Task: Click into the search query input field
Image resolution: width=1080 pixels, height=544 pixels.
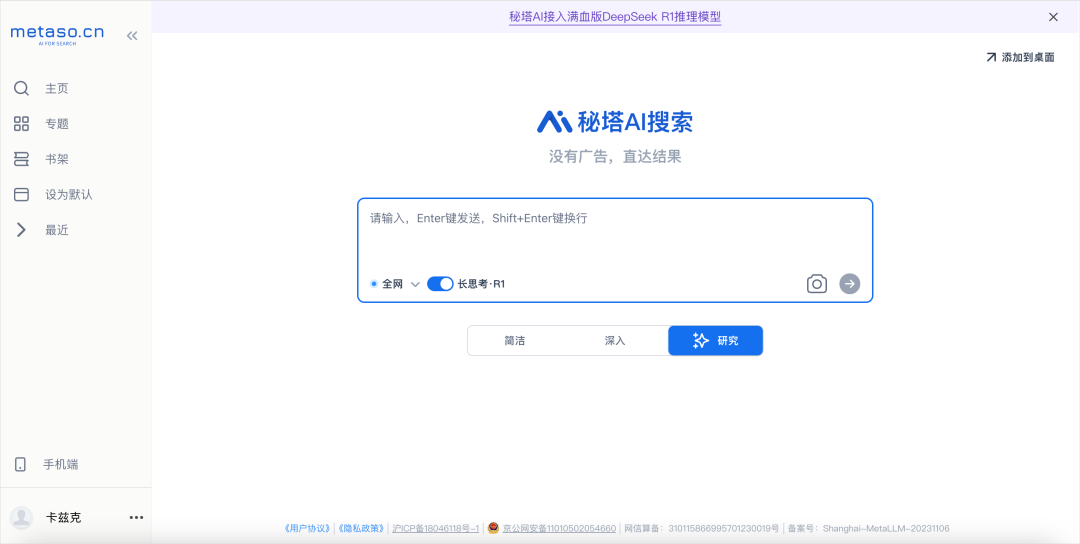Action: [614, 234]
